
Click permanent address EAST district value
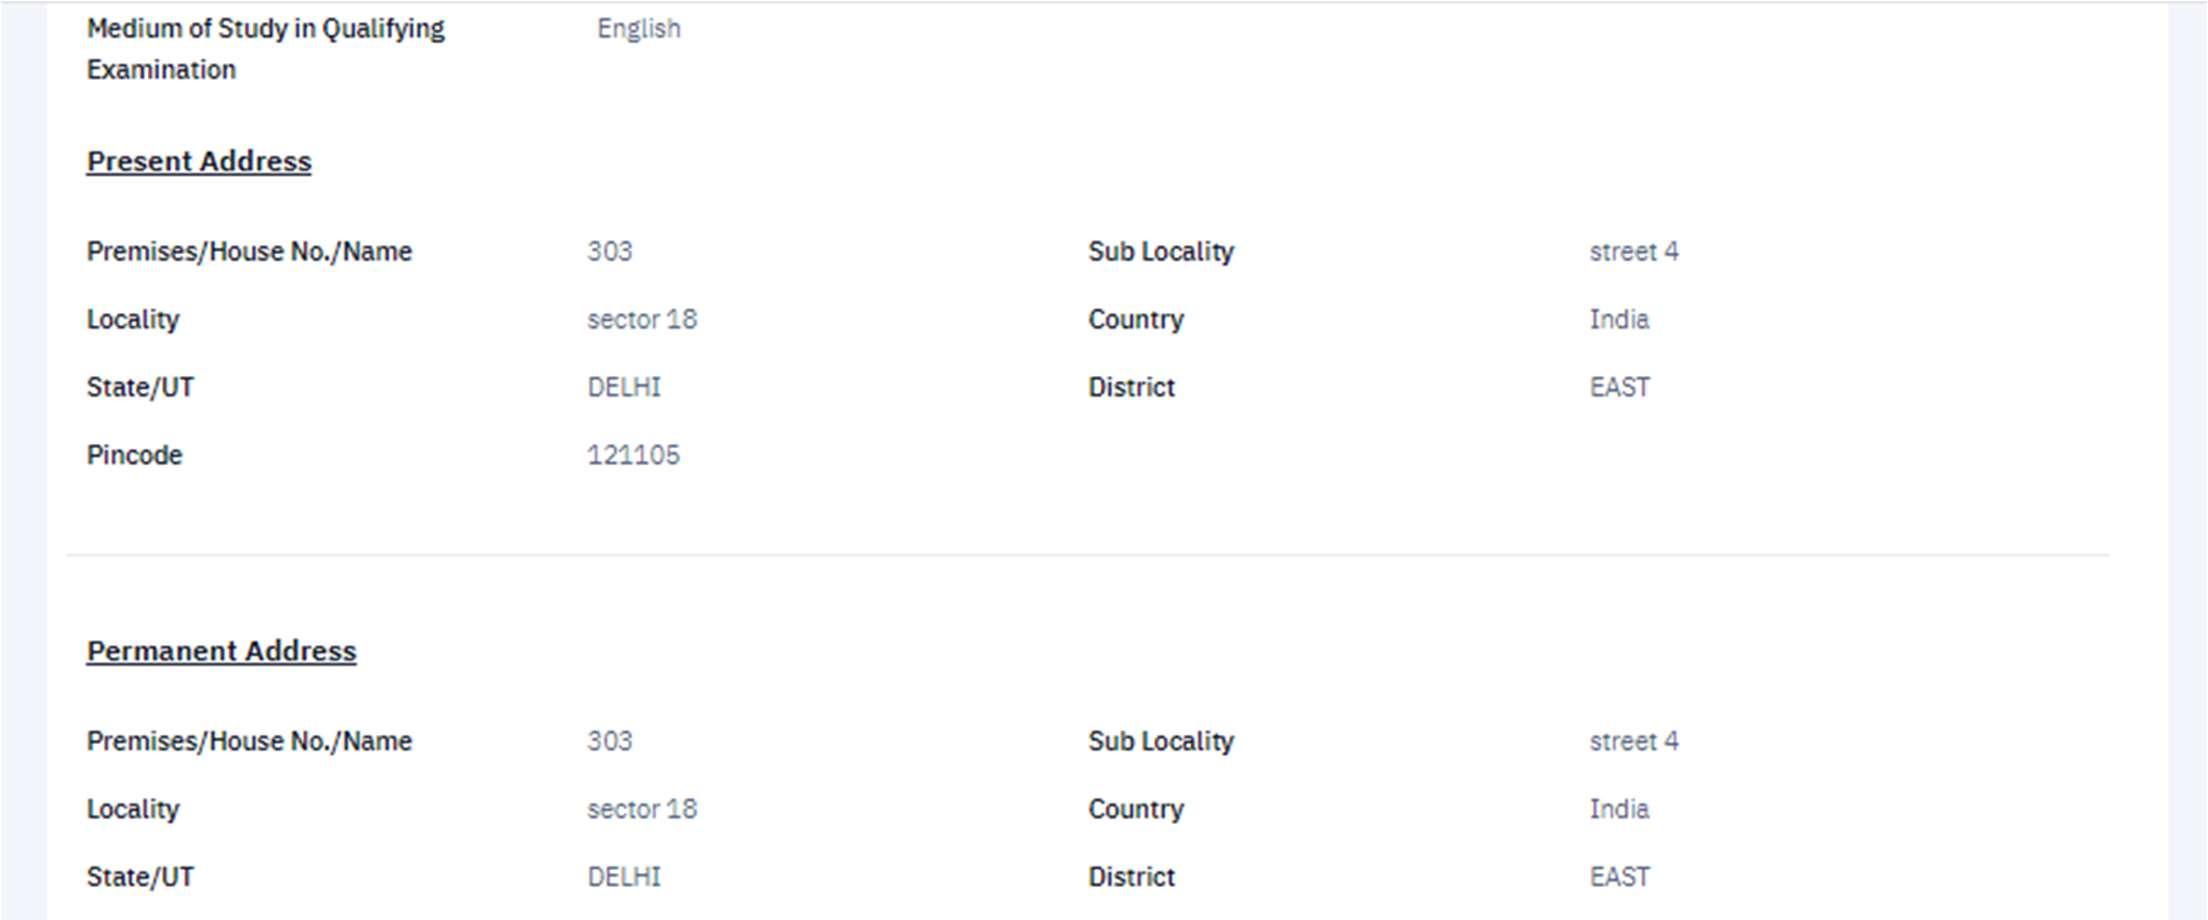pos(1619,877)
